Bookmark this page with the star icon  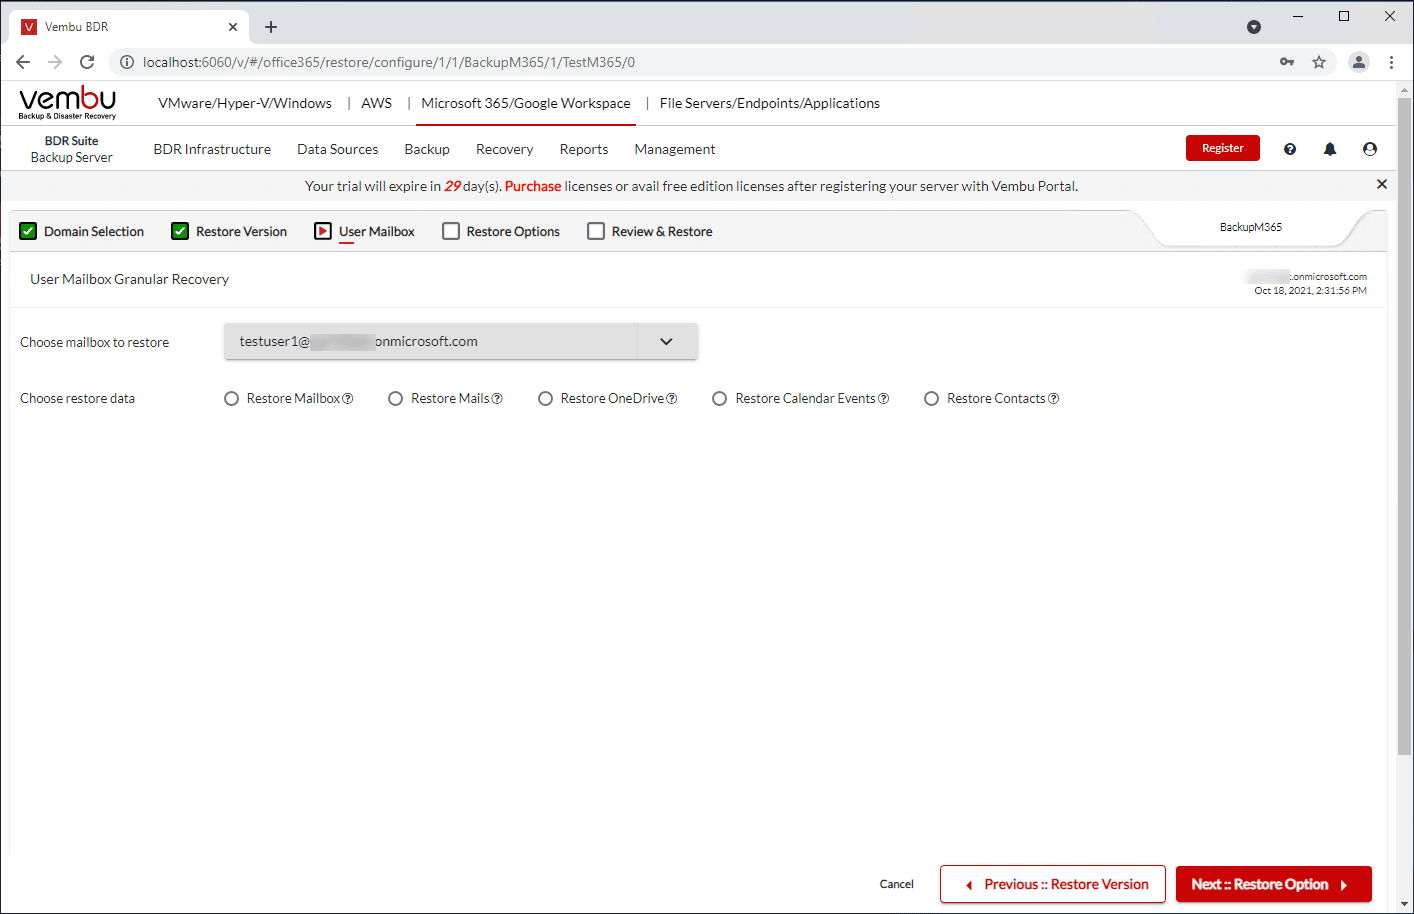click(x=1319, y=62)
